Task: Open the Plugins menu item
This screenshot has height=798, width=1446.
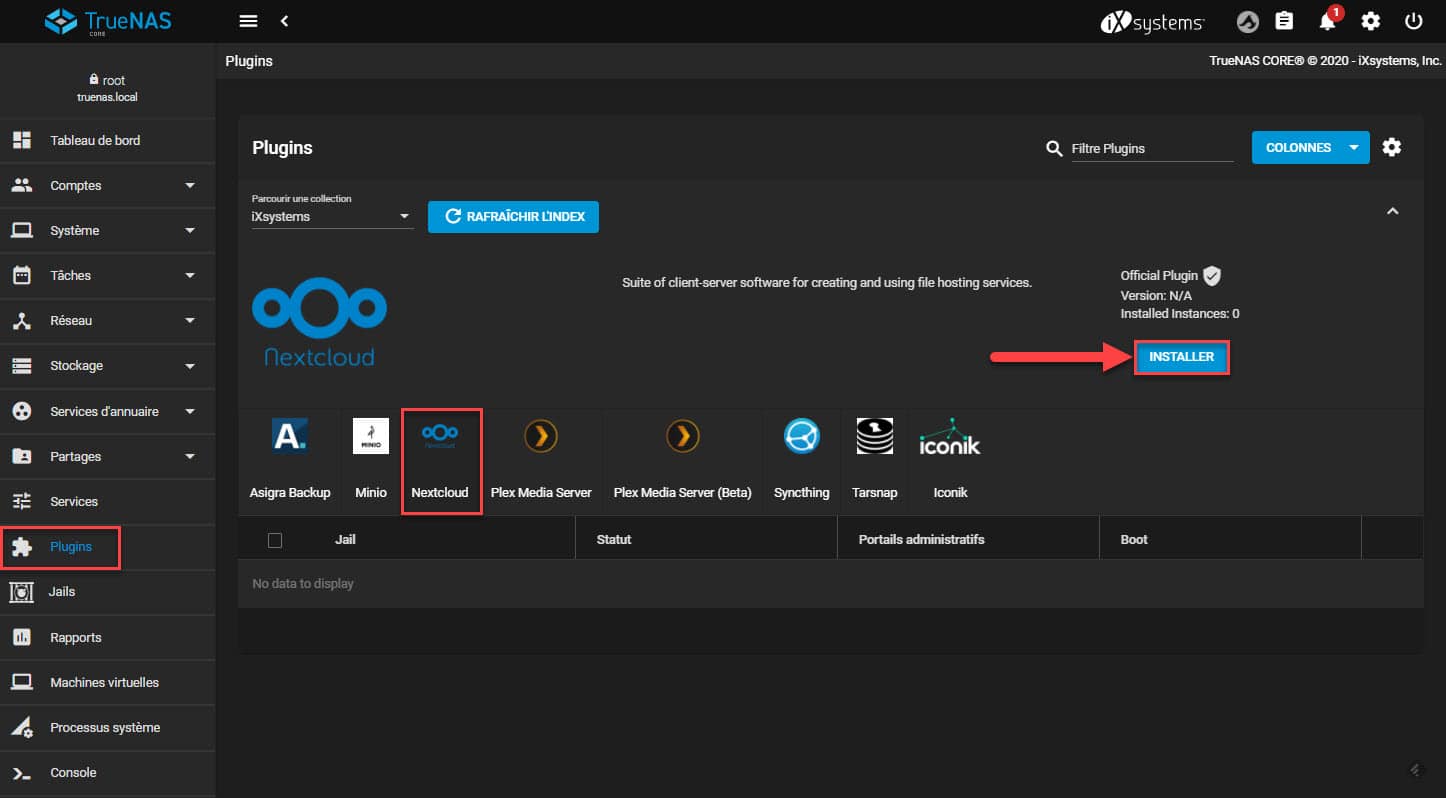Action: pyautogui.click(x=107, y=546)
